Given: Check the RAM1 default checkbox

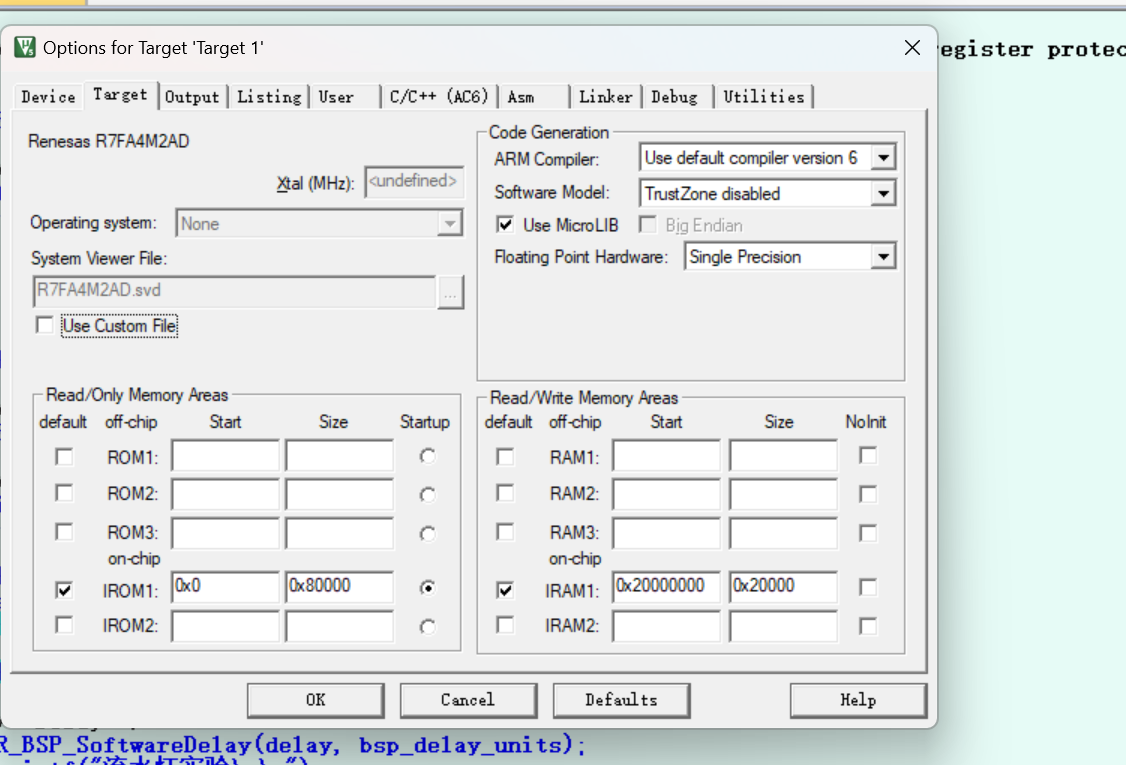Looking at the screenshot, I should [505, 457].
